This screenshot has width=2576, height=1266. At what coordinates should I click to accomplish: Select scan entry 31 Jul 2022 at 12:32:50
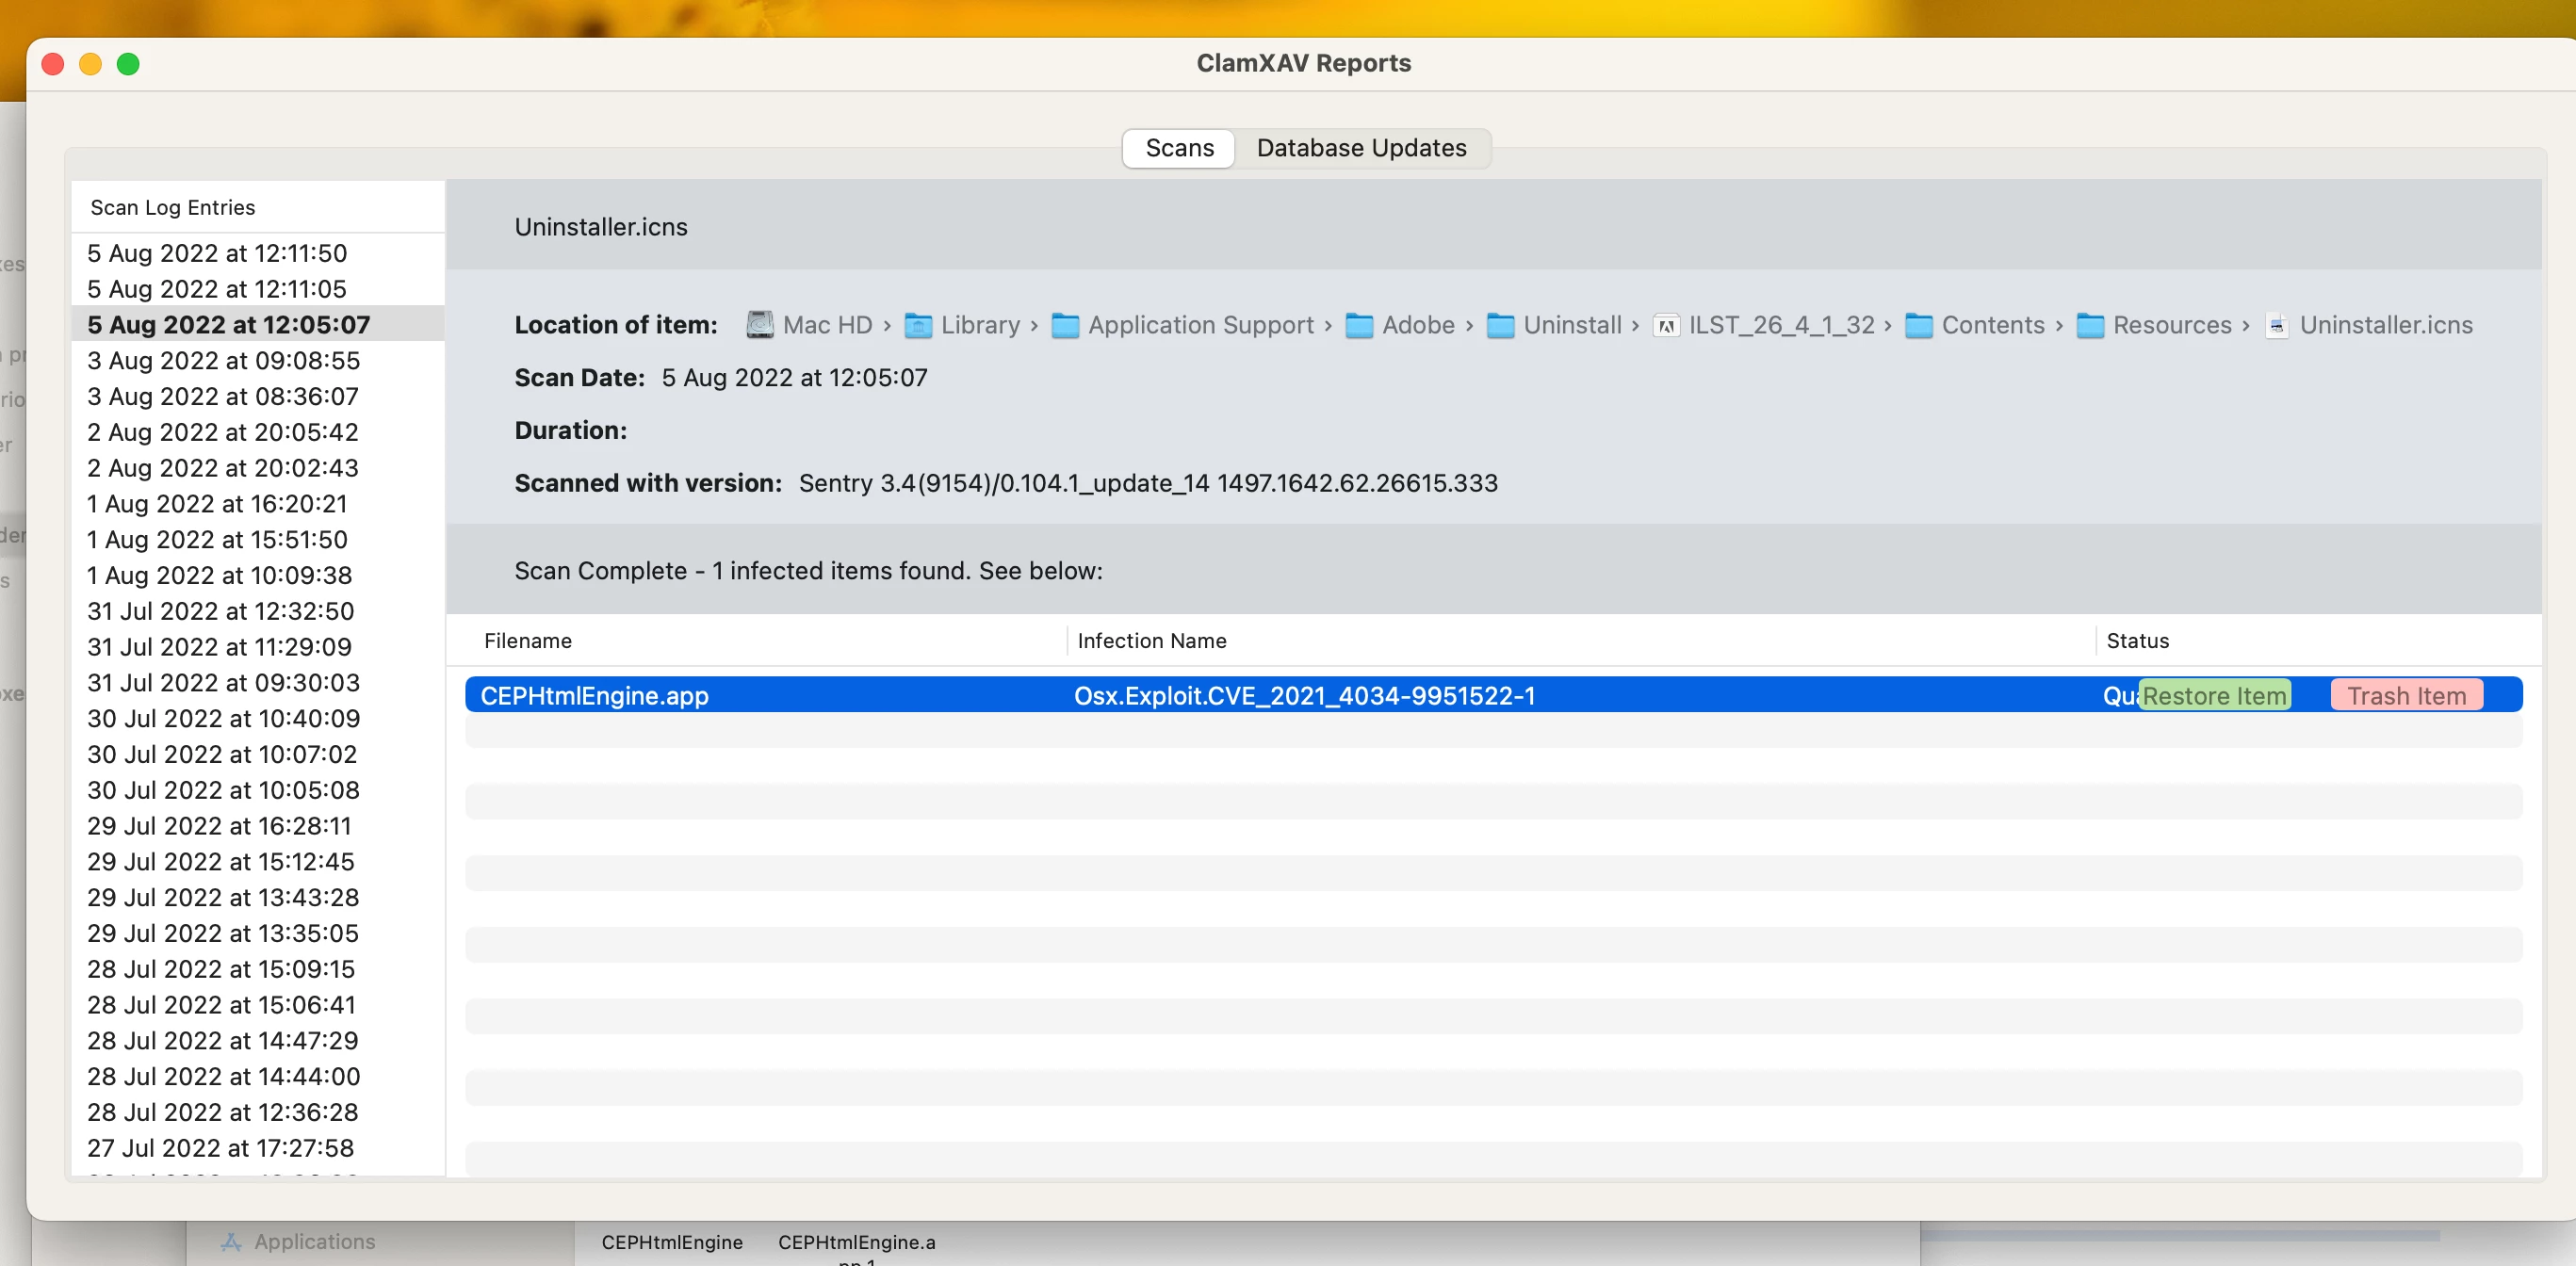point(220,611)
